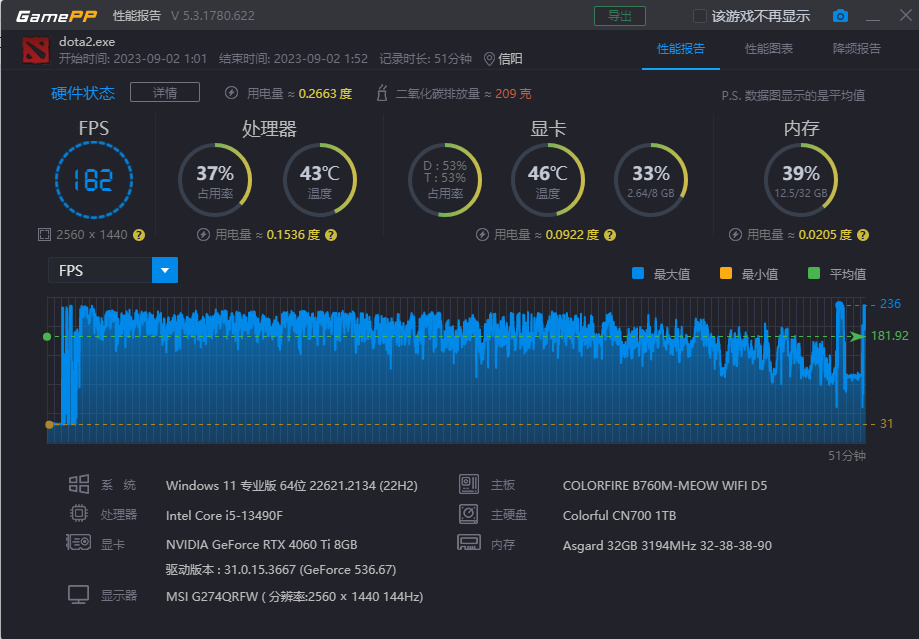This screenshot has height=639, width=919.
Task: Enable the 该游戏不再显示 checkbox
Action: tap(699, 16)
